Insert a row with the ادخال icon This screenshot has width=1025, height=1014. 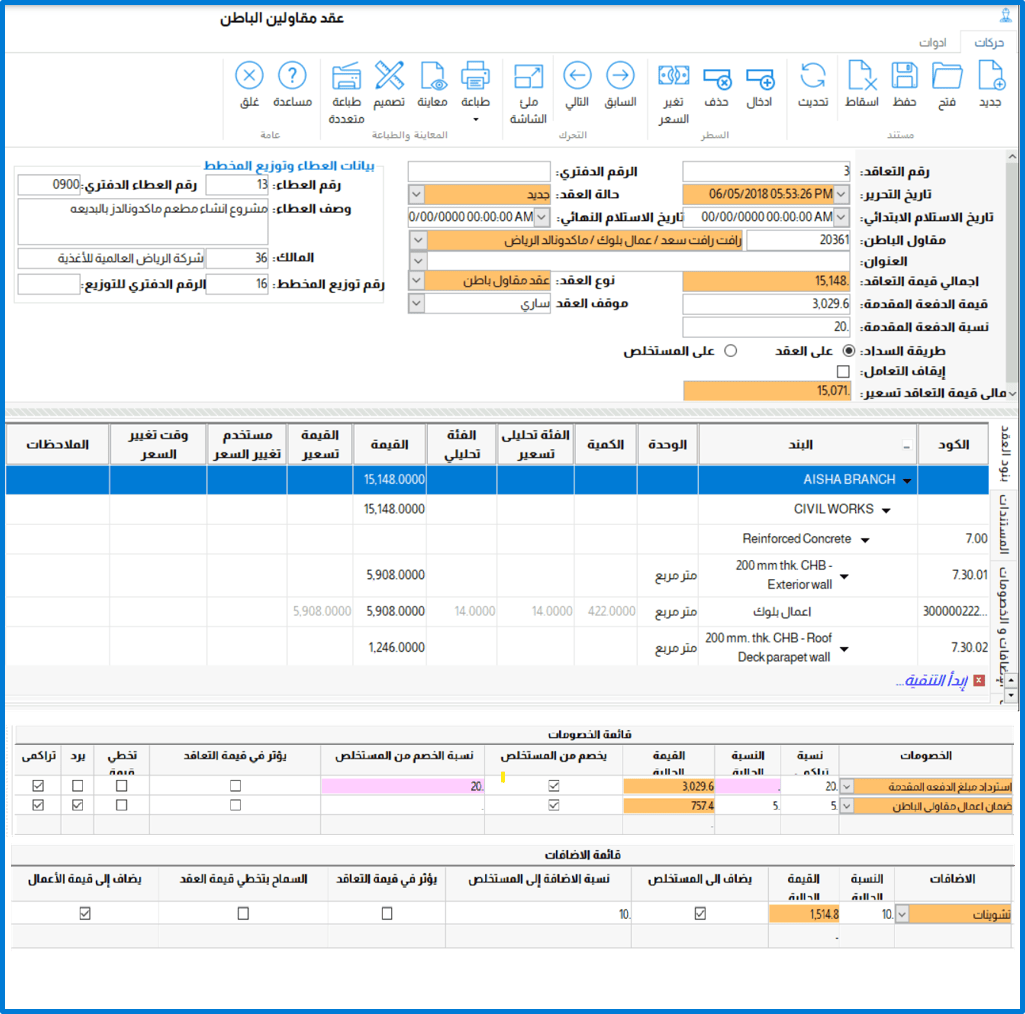[760, 78]
